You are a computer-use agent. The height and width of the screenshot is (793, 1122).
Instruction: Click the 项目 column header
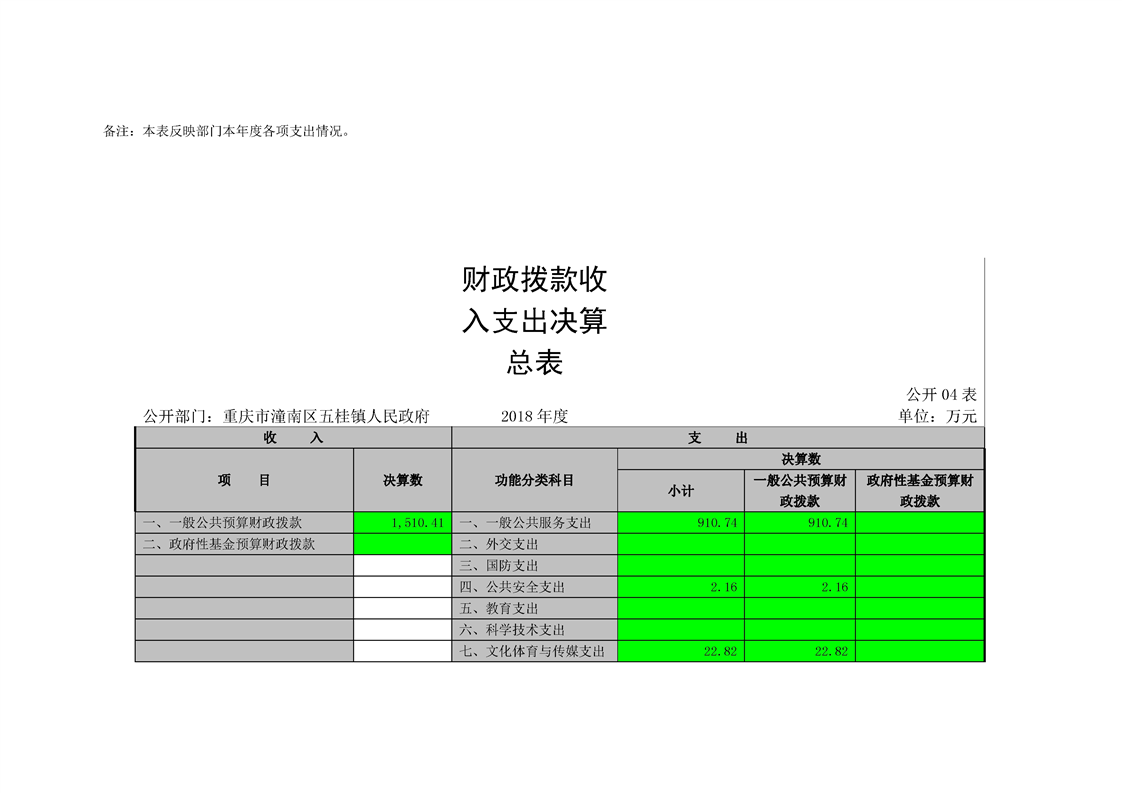[244, 480]
